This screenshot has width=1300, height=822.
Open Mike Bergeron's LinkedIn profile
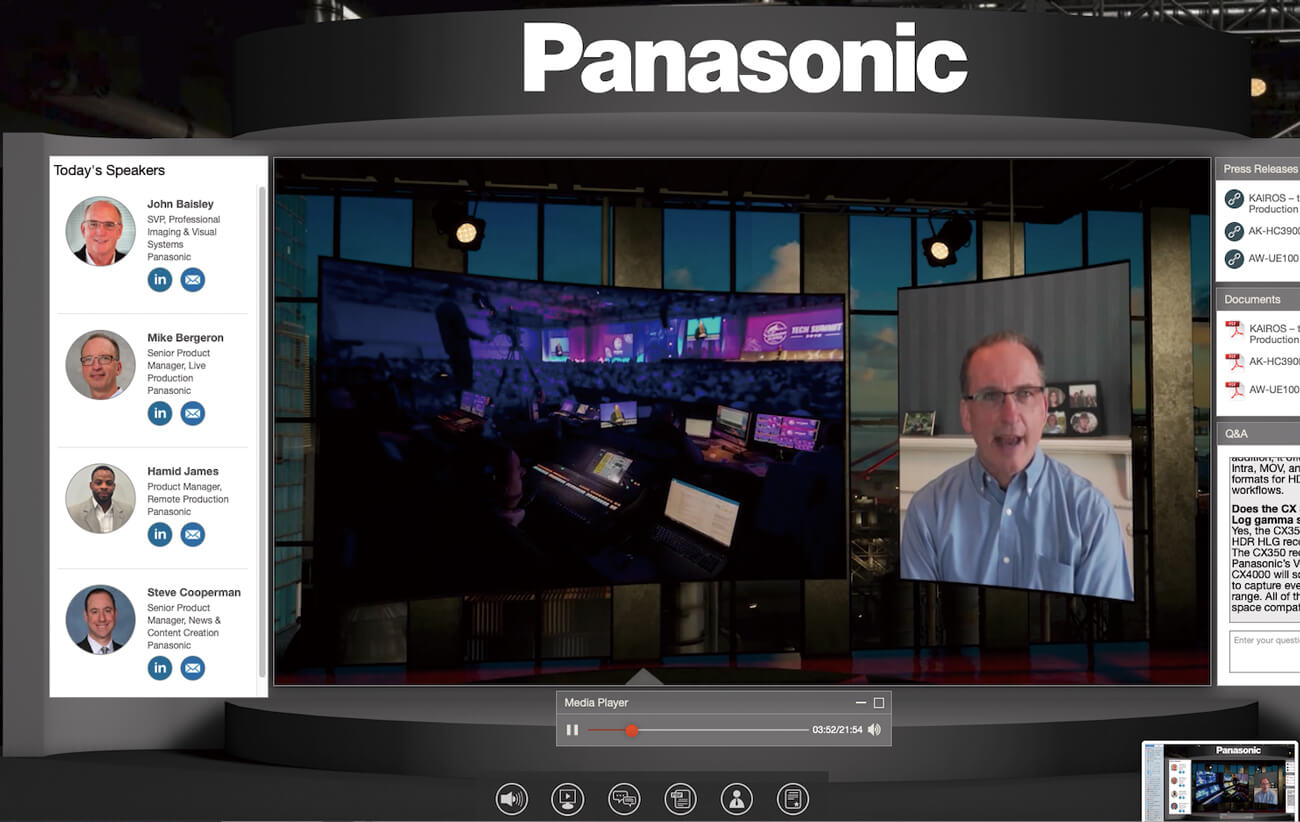click(x=160, y=413)
